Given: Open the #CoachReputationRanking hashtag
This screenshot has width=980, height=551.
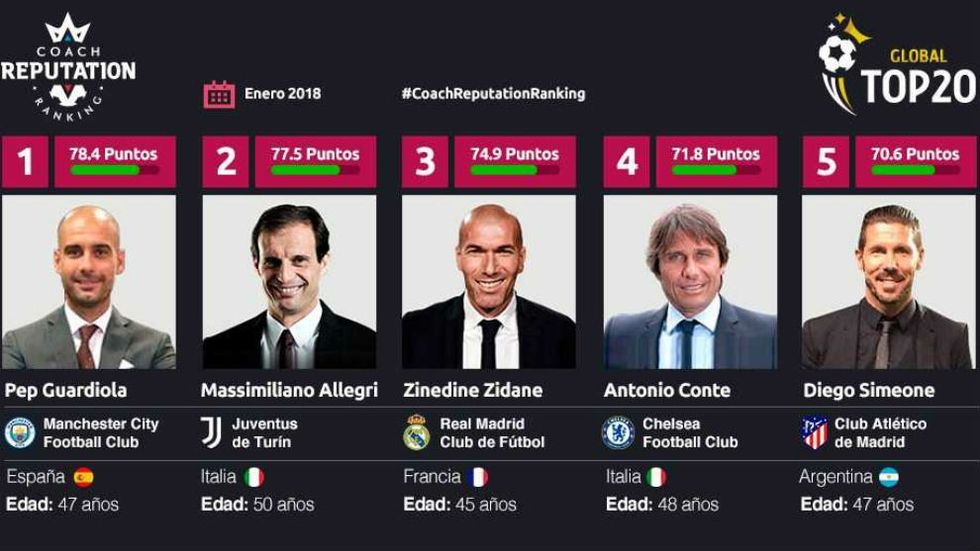Looking at the screenshot, I should [x=493, y=94].
